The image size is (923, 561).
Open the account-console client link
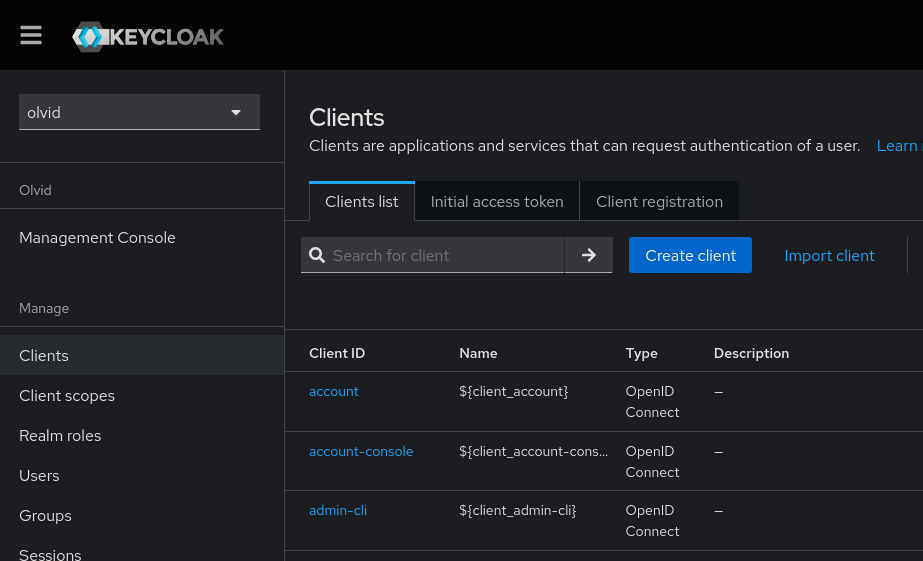361,452
